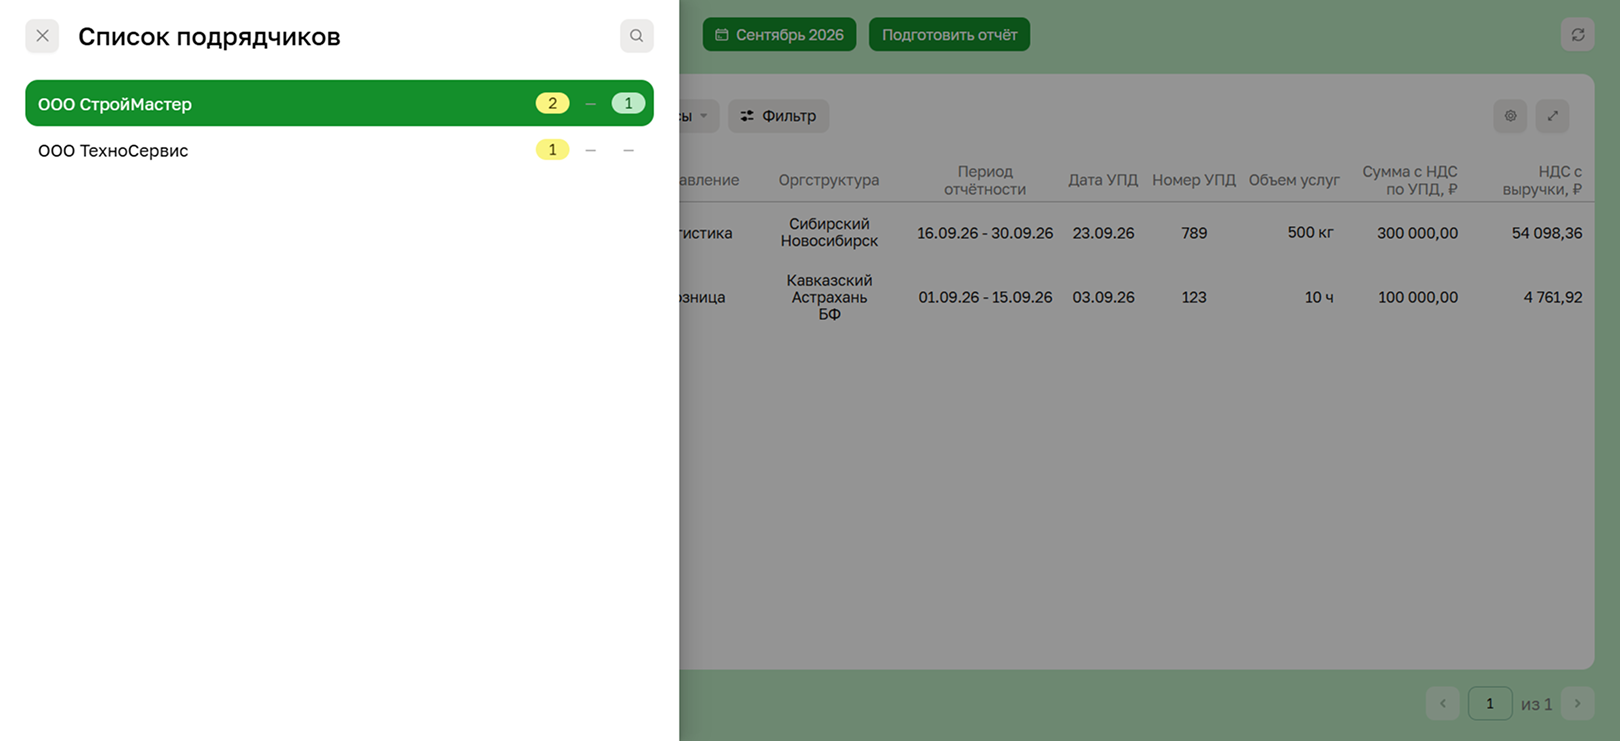Click the 10 ч volume cell
1620x741 pixels.
point(1319,297)
